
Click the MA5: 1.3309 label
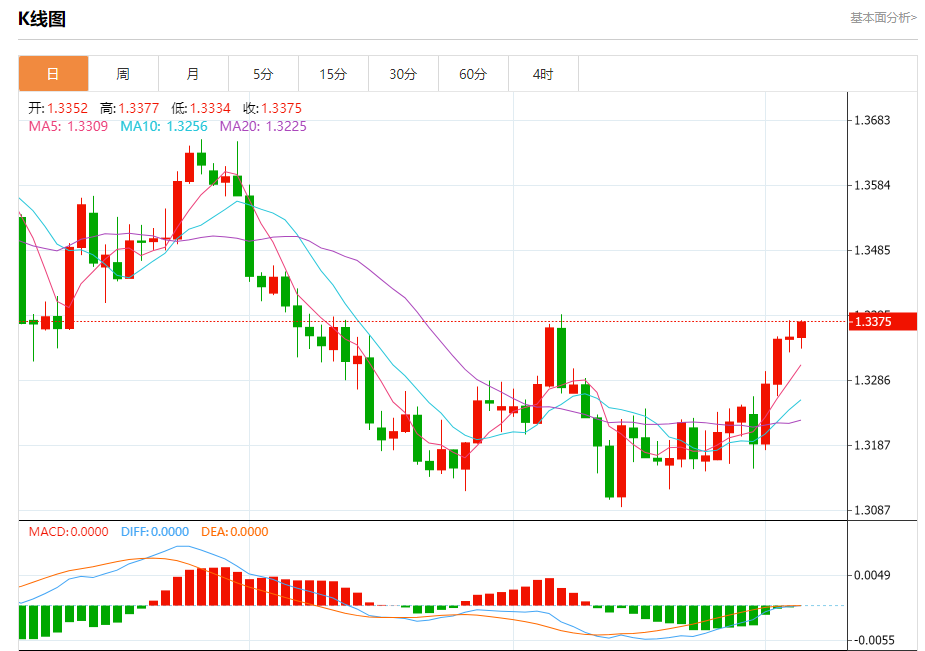68,126
